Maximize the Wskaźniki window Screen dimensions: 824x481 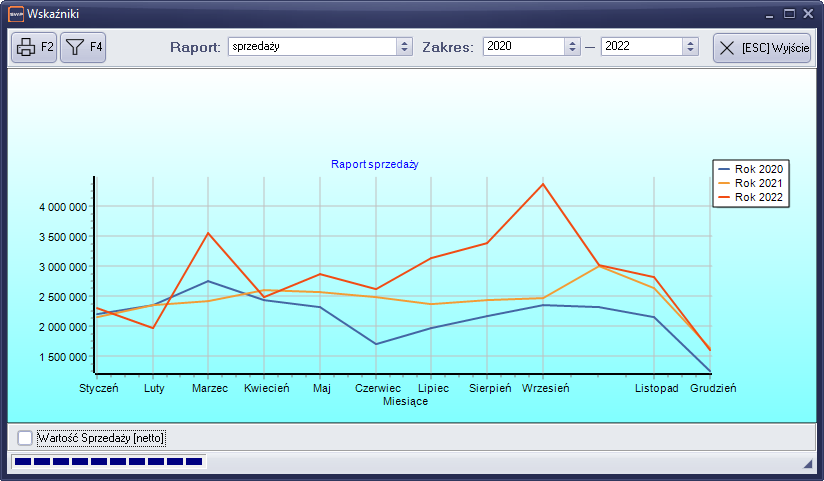coord(789,14)
